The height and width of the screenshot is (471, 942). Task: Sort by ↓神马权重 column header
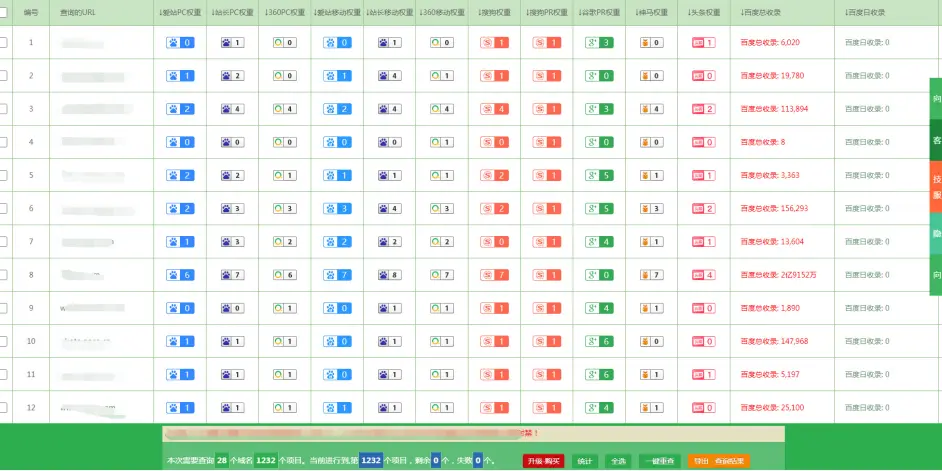[651, 12]
